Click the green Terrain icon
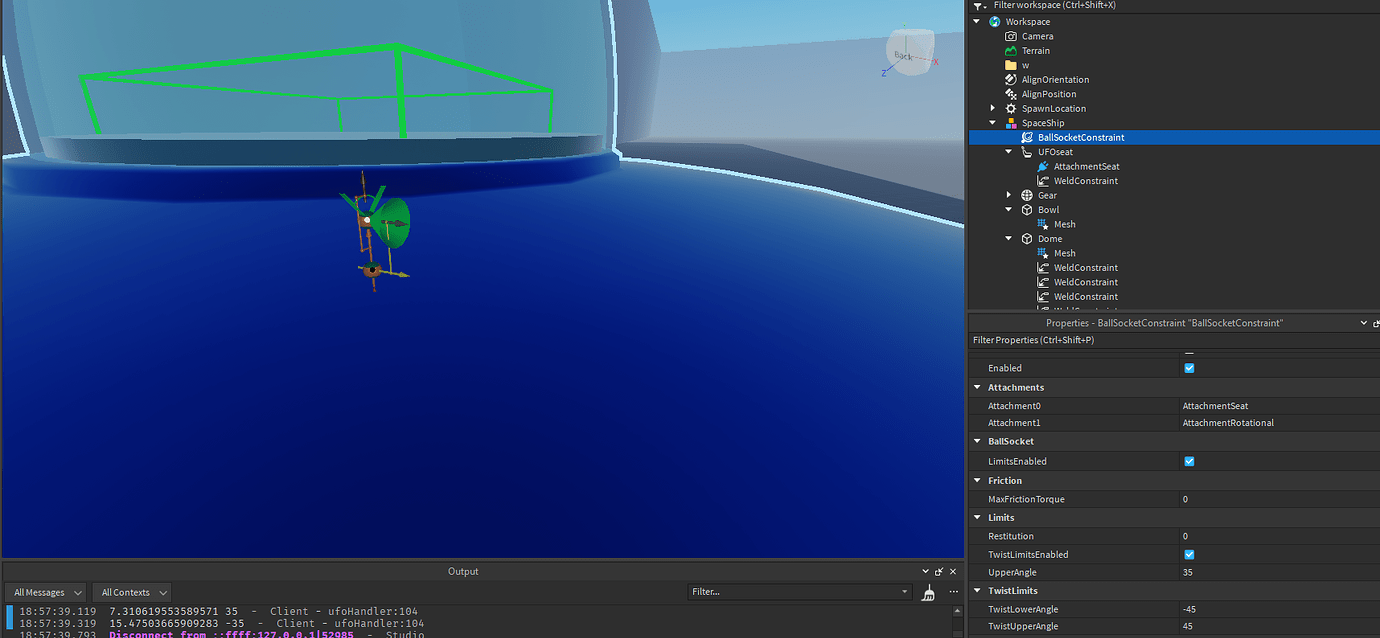Screen dimensions: 1380x638 [x=1010, y=51]
